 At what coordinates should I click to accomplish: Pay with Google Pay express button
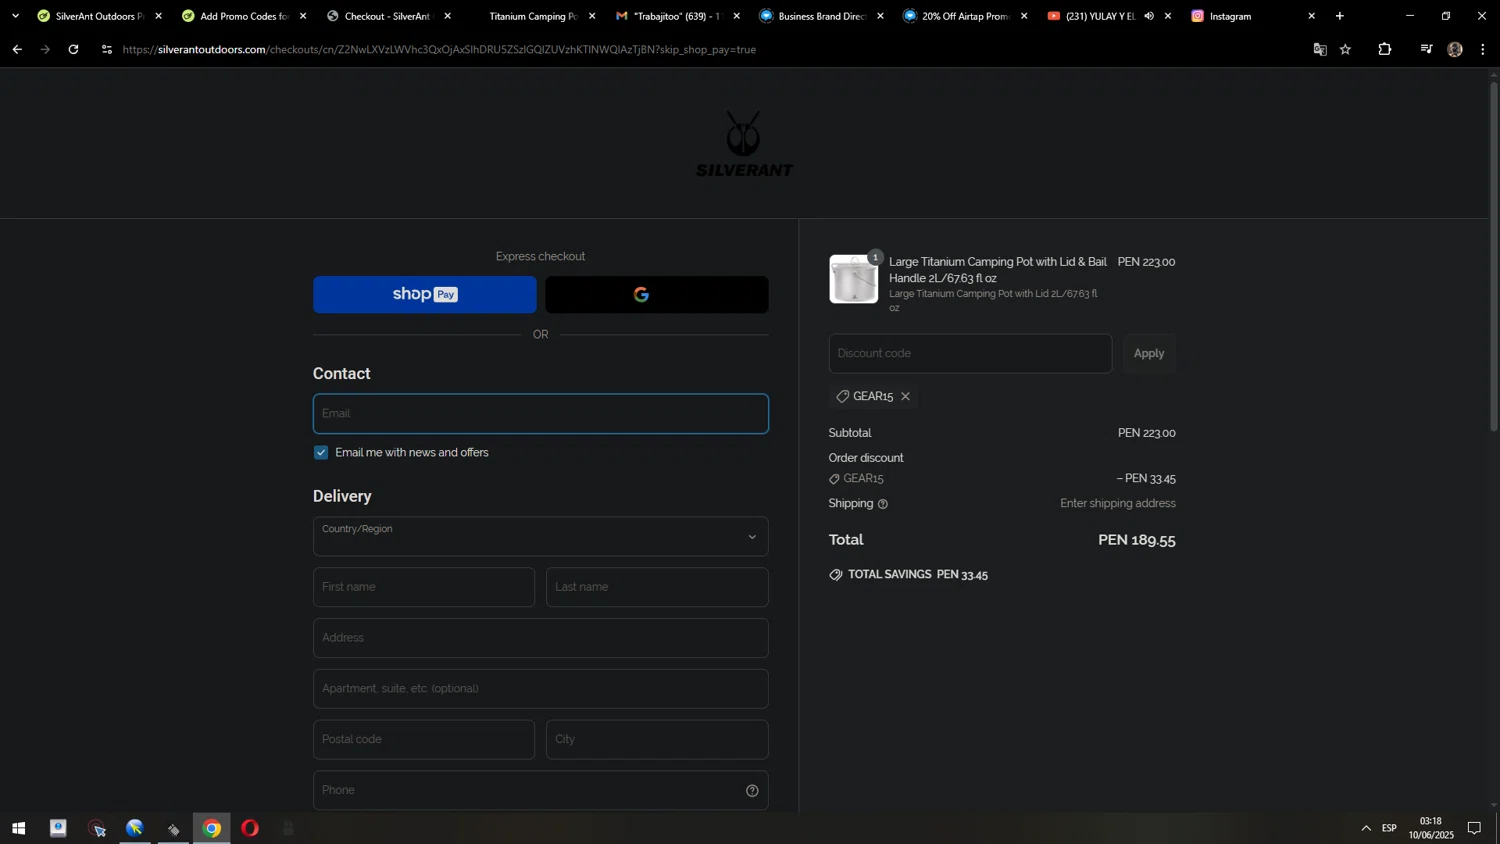pyautogui.click(x=657, y=294)
